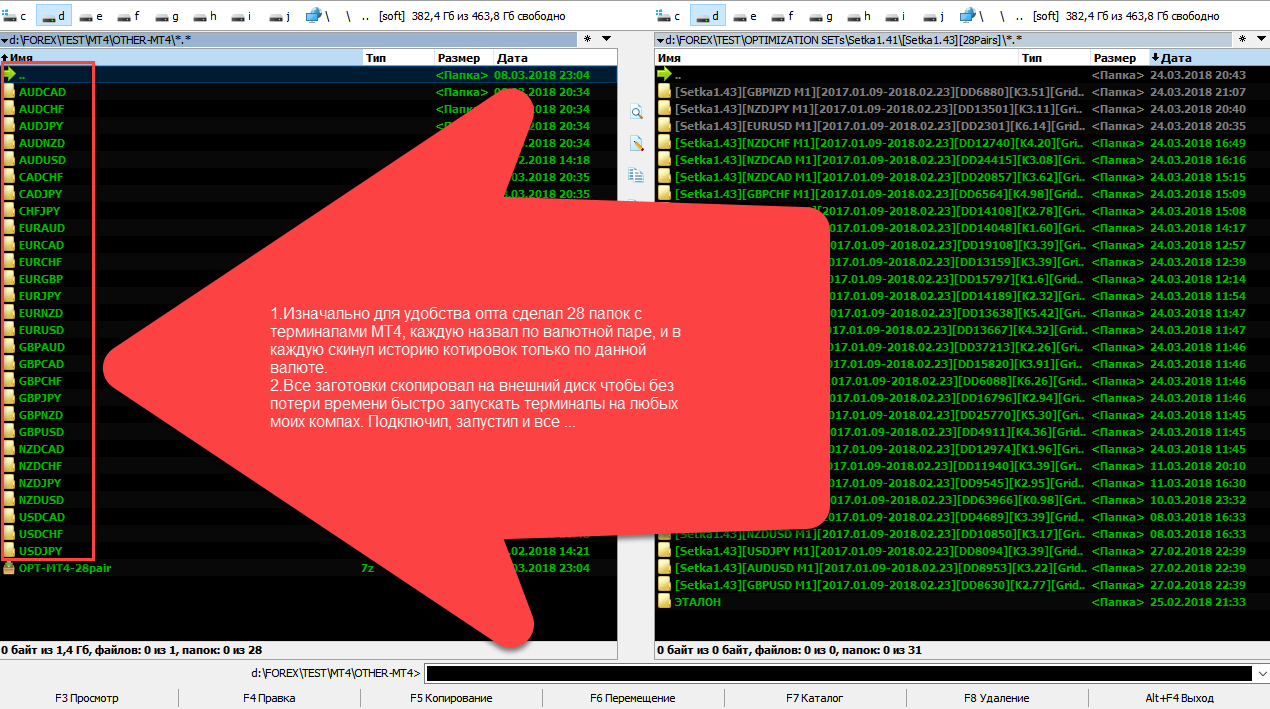1270x709 pixels.
Task: Switch right panel to drive h
Action: click(860, 15)
